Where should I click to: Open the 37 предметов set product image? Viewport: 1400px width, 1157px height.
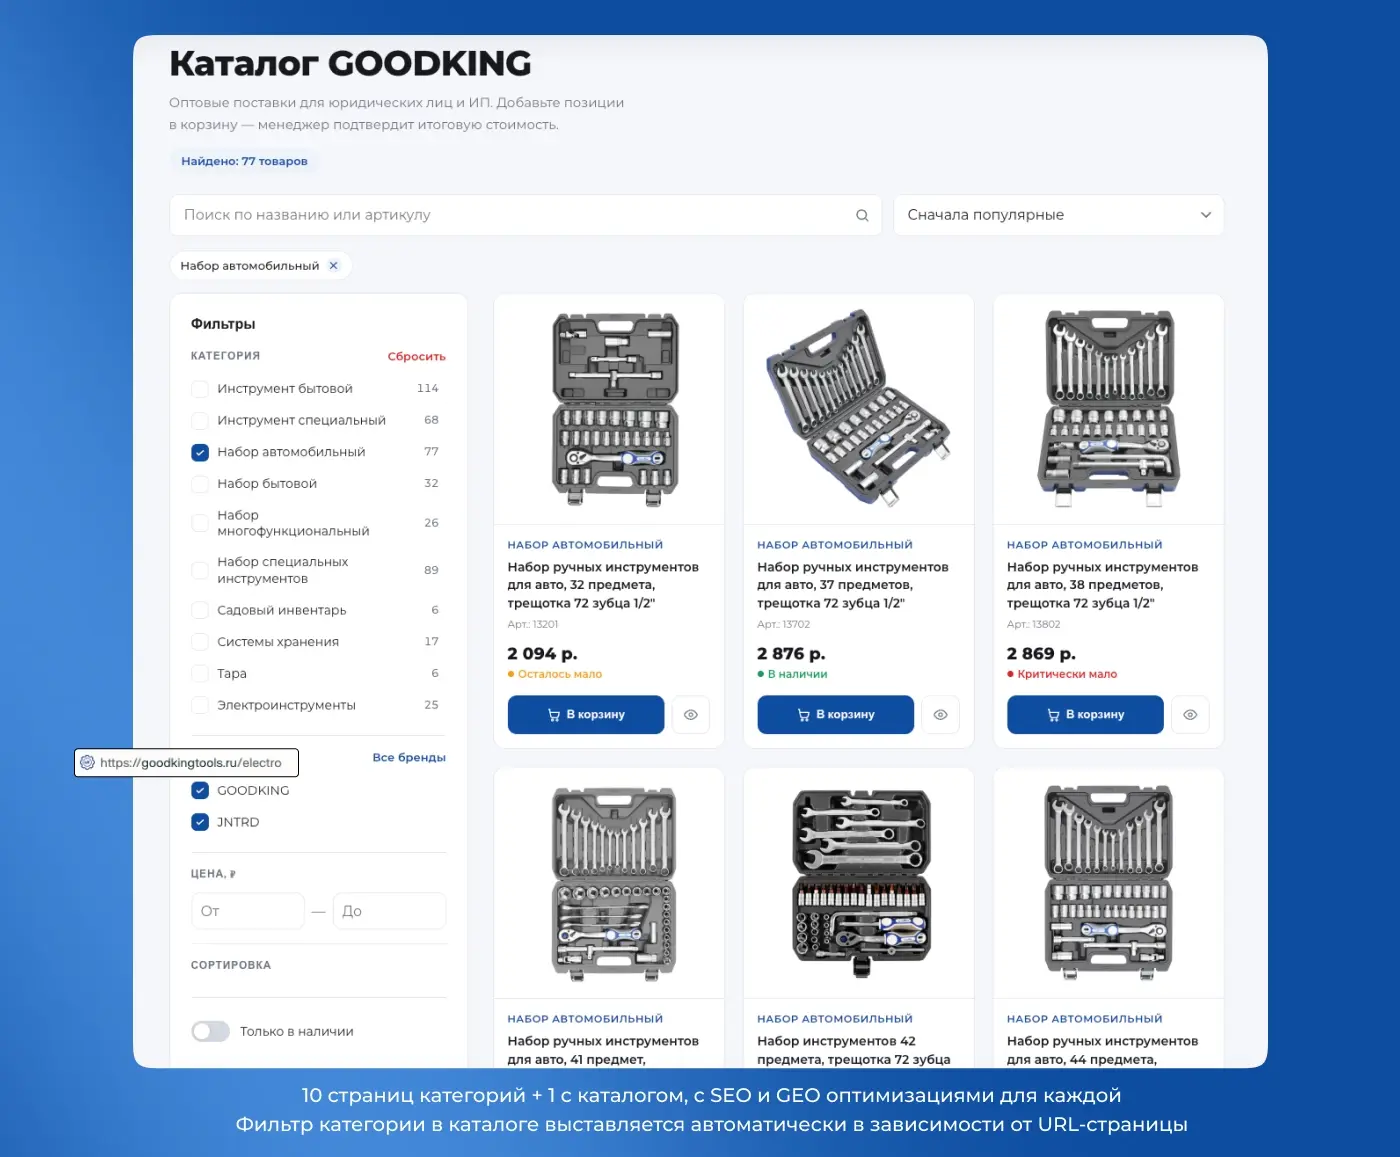[859, 409]
